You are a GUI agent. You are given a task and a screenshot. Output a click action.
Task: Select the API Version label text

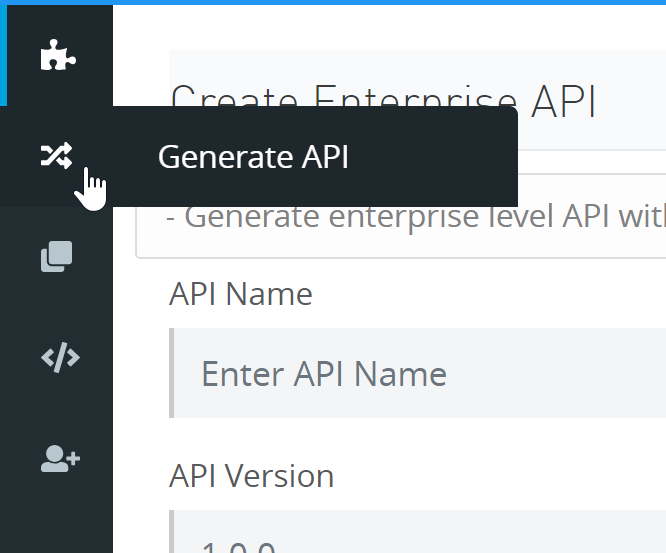[x=251, y=476]
